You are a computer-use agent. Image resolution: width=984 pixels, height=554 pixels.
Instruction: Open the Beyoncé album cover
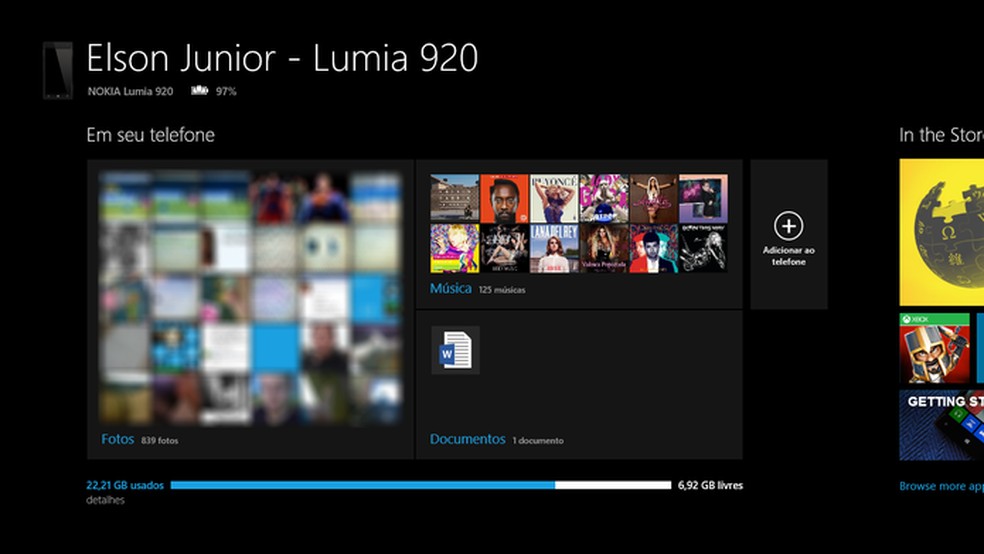point(554,199)
